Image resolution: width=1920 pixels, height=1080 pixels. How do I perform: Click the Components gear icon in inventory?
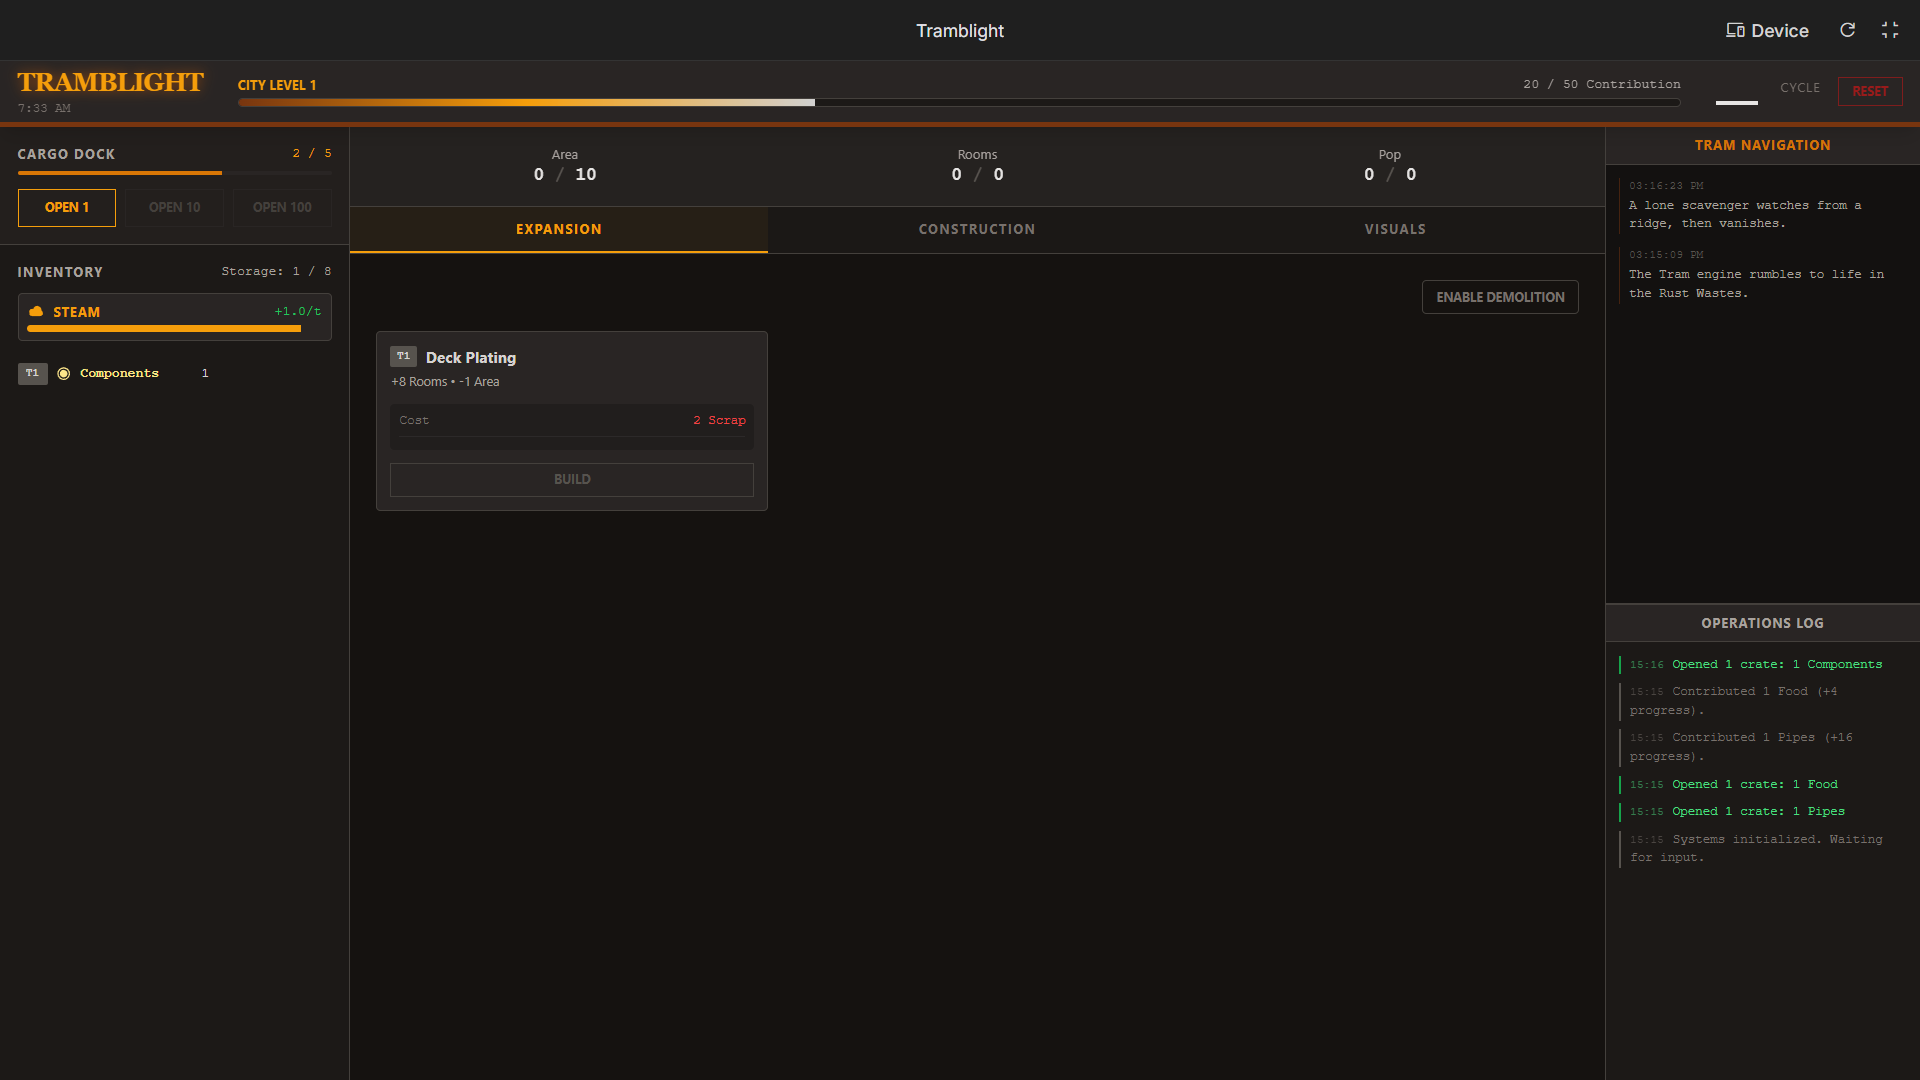tap(64, 373)
